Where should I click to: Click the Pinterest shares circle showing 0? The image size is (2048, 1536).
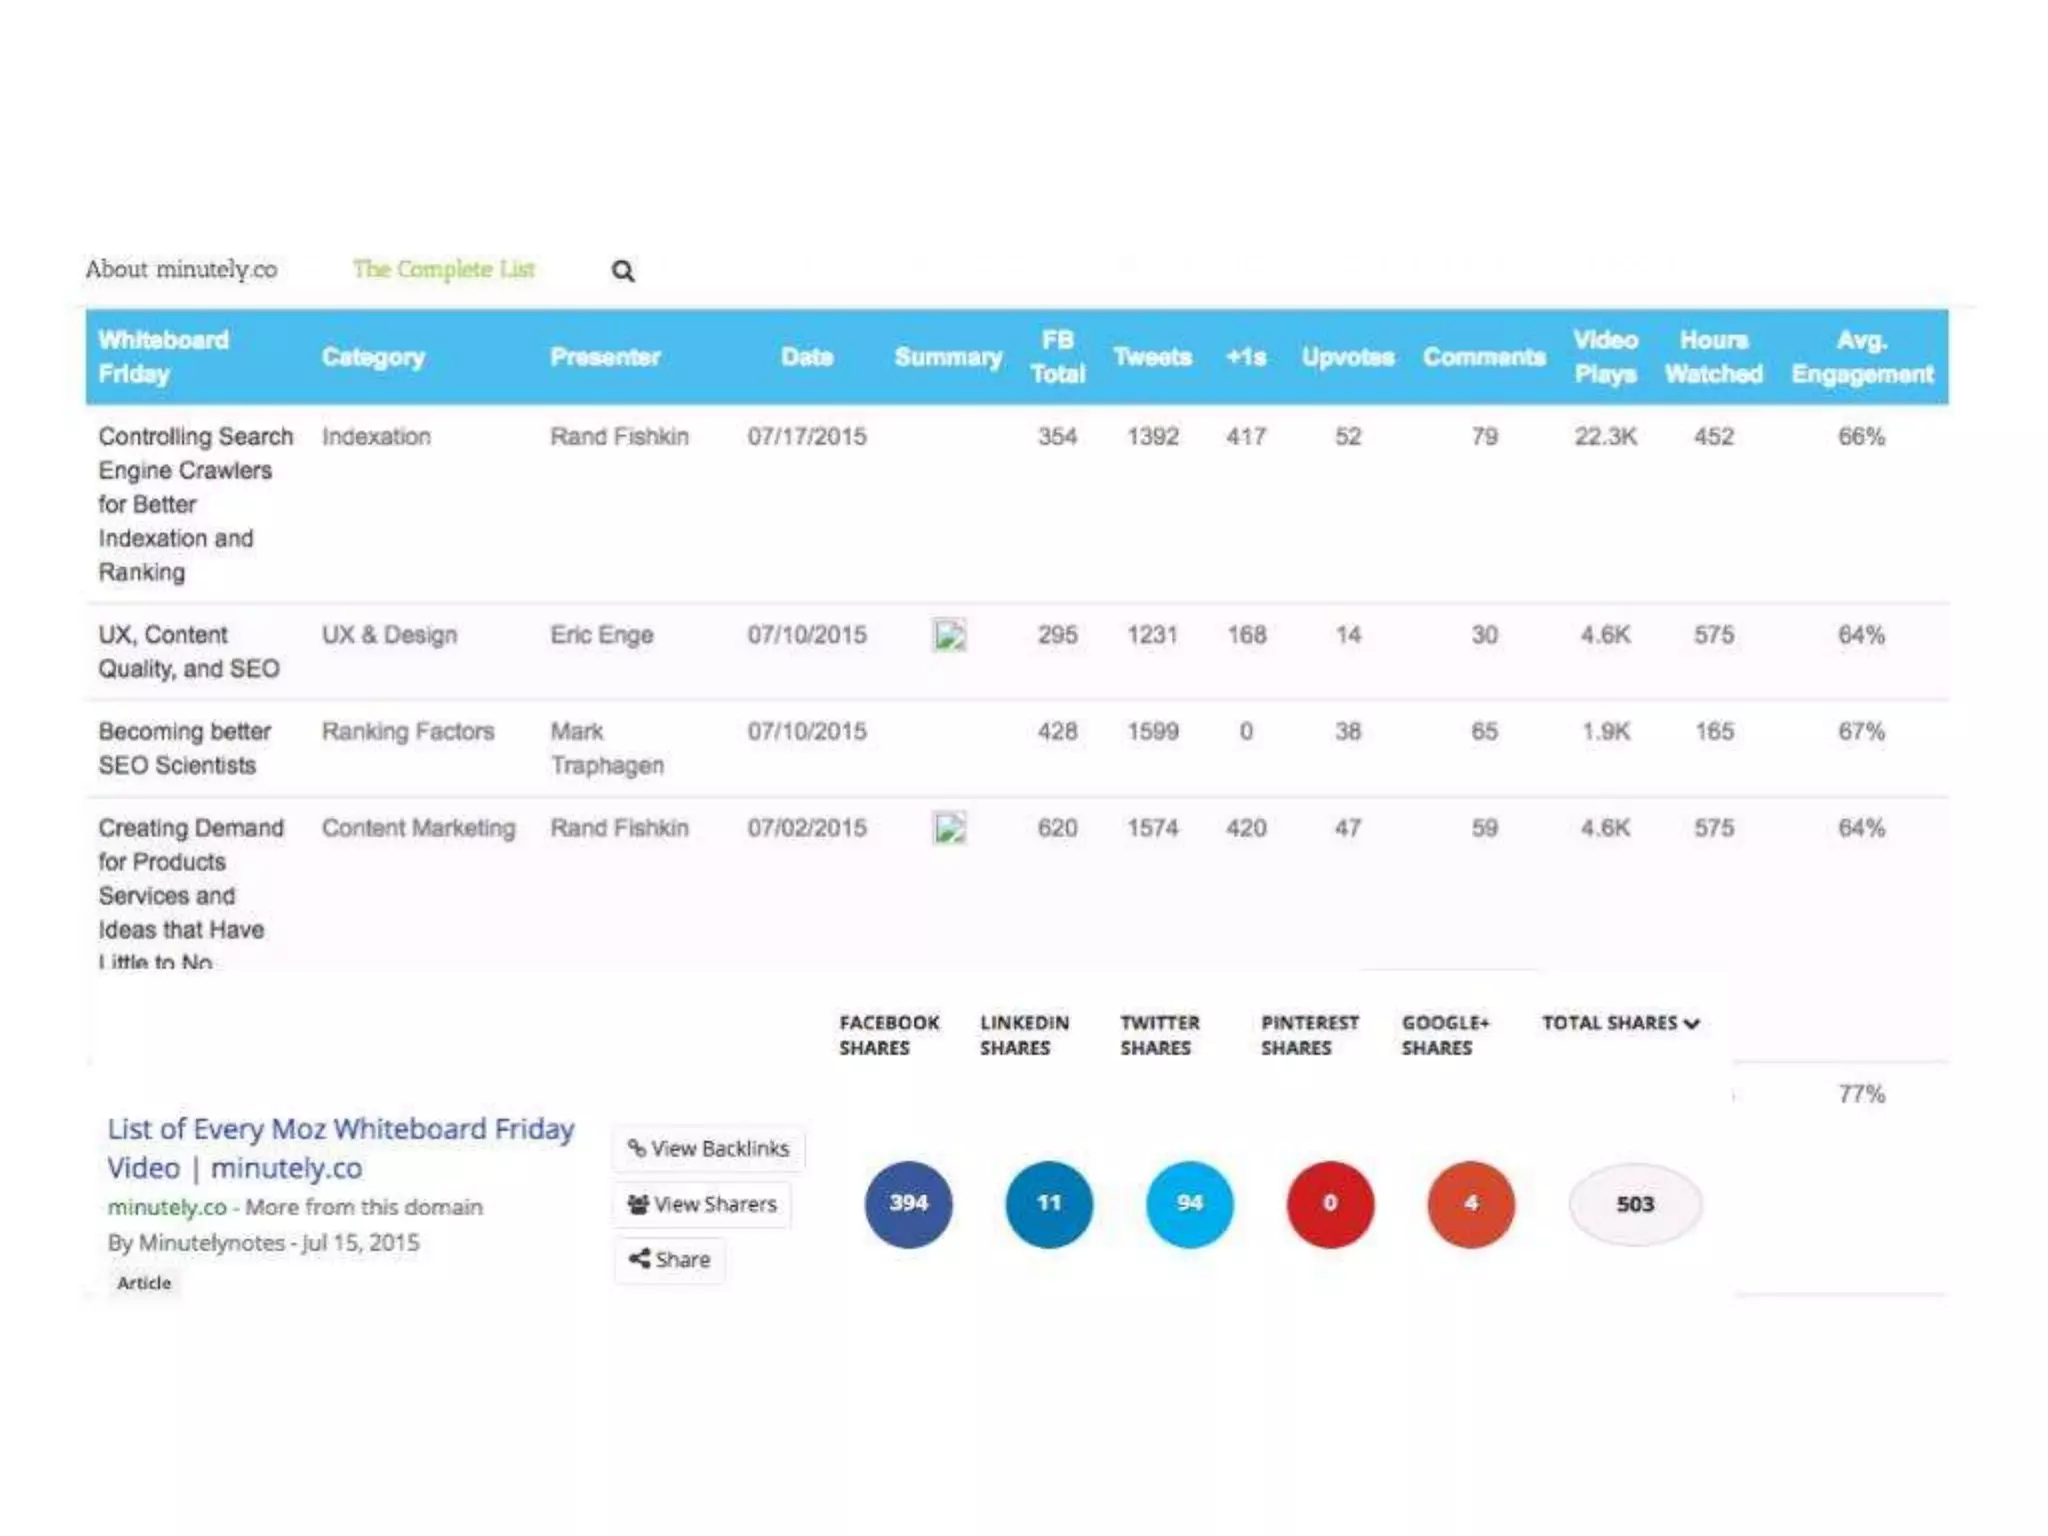pos(1330,1203)
